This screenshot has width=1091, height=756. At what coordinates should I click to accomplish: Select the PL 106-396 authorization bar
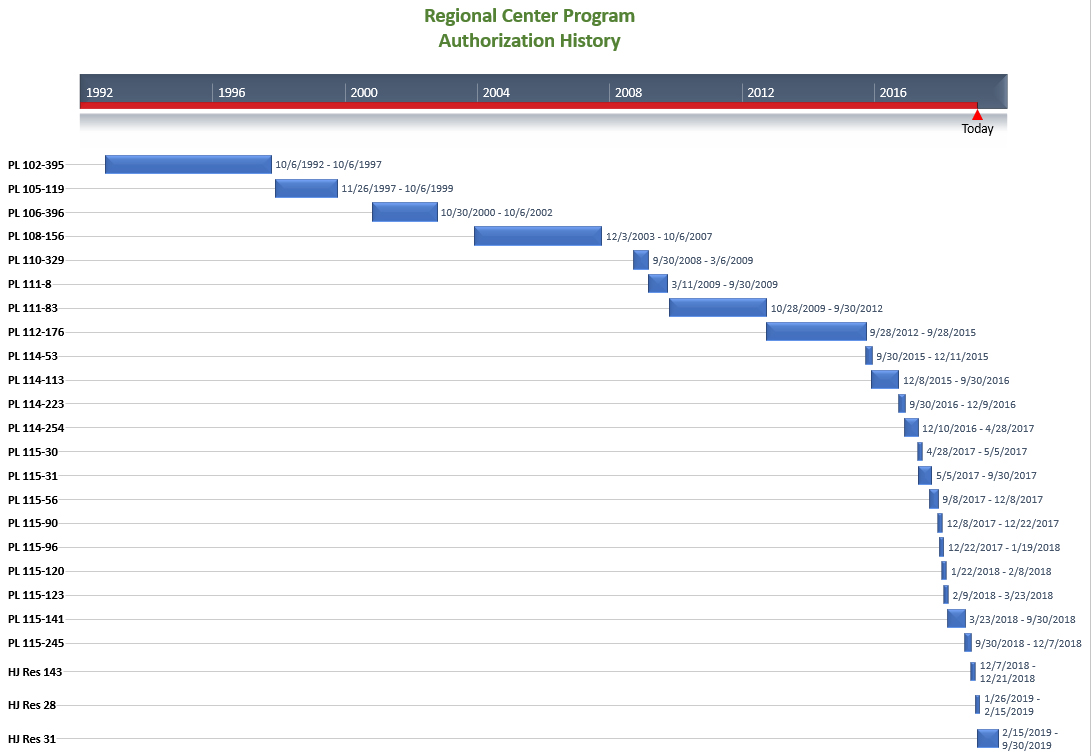[x=404, y=212]
